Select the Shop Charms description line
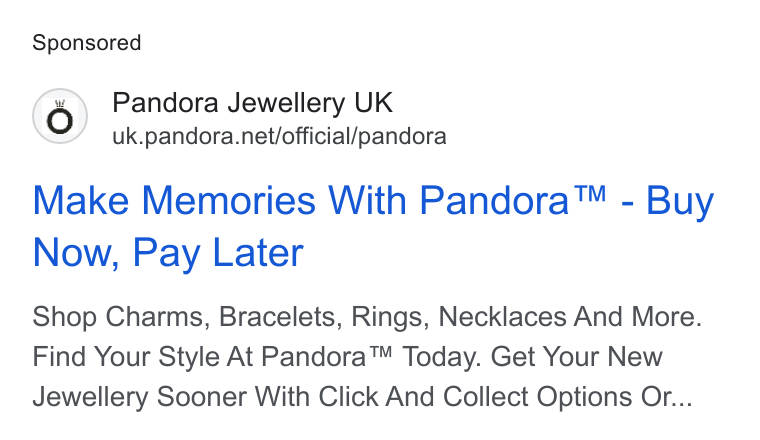 click(367, 317)
